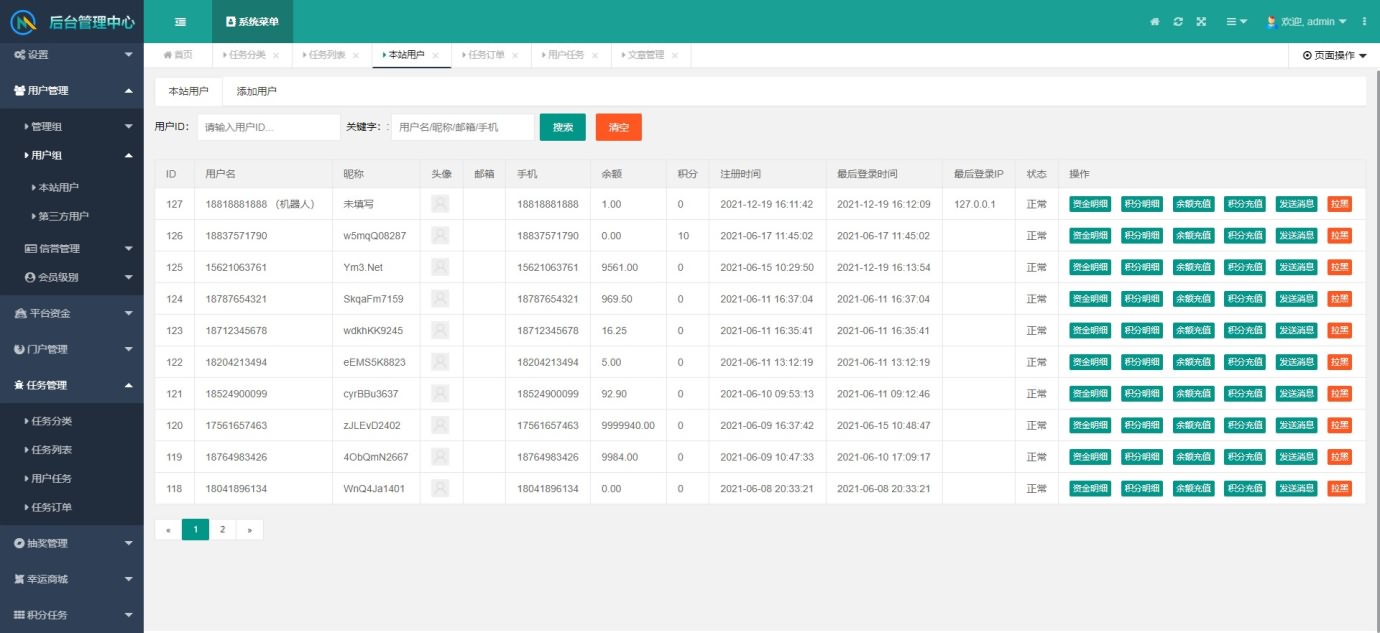
Task: Open 任务订单 in the sidebar
Action: [x=52, y=508]
